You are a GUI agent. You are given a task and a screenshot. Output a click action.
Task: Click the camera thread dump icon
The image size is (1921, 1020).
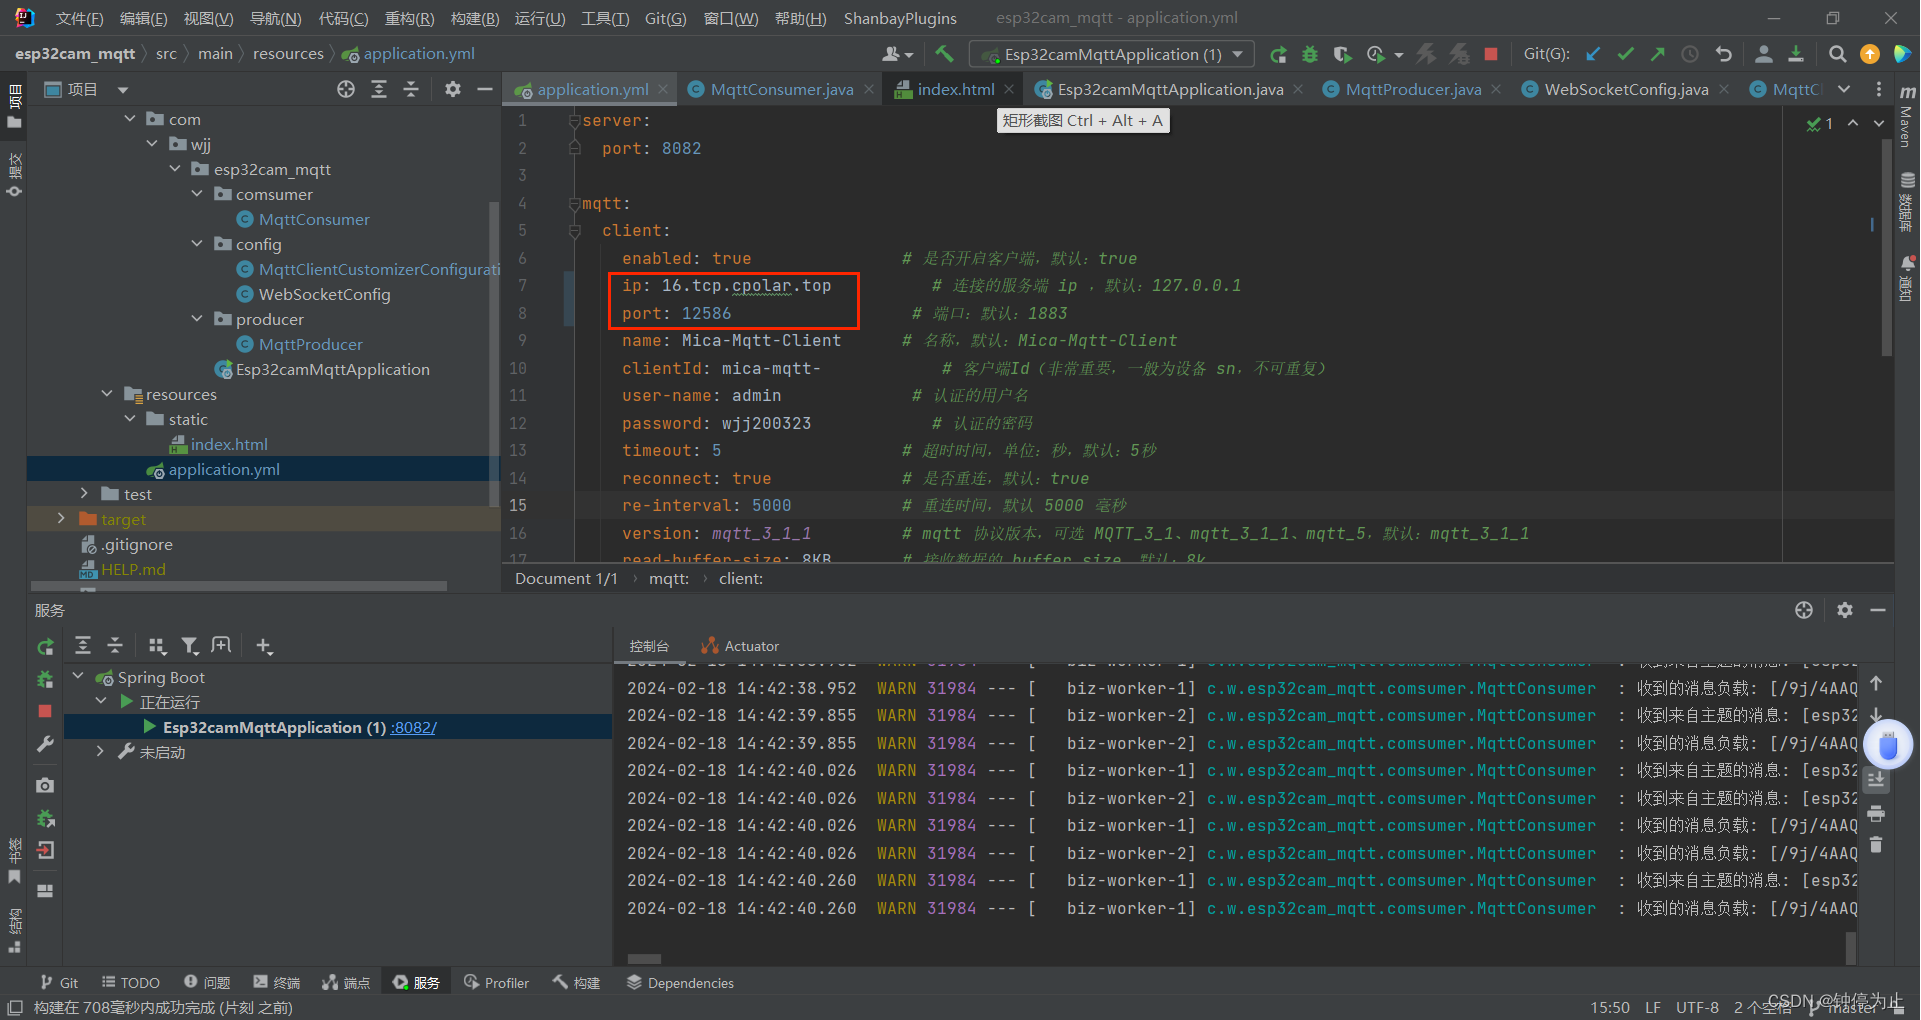coord(45,786)
